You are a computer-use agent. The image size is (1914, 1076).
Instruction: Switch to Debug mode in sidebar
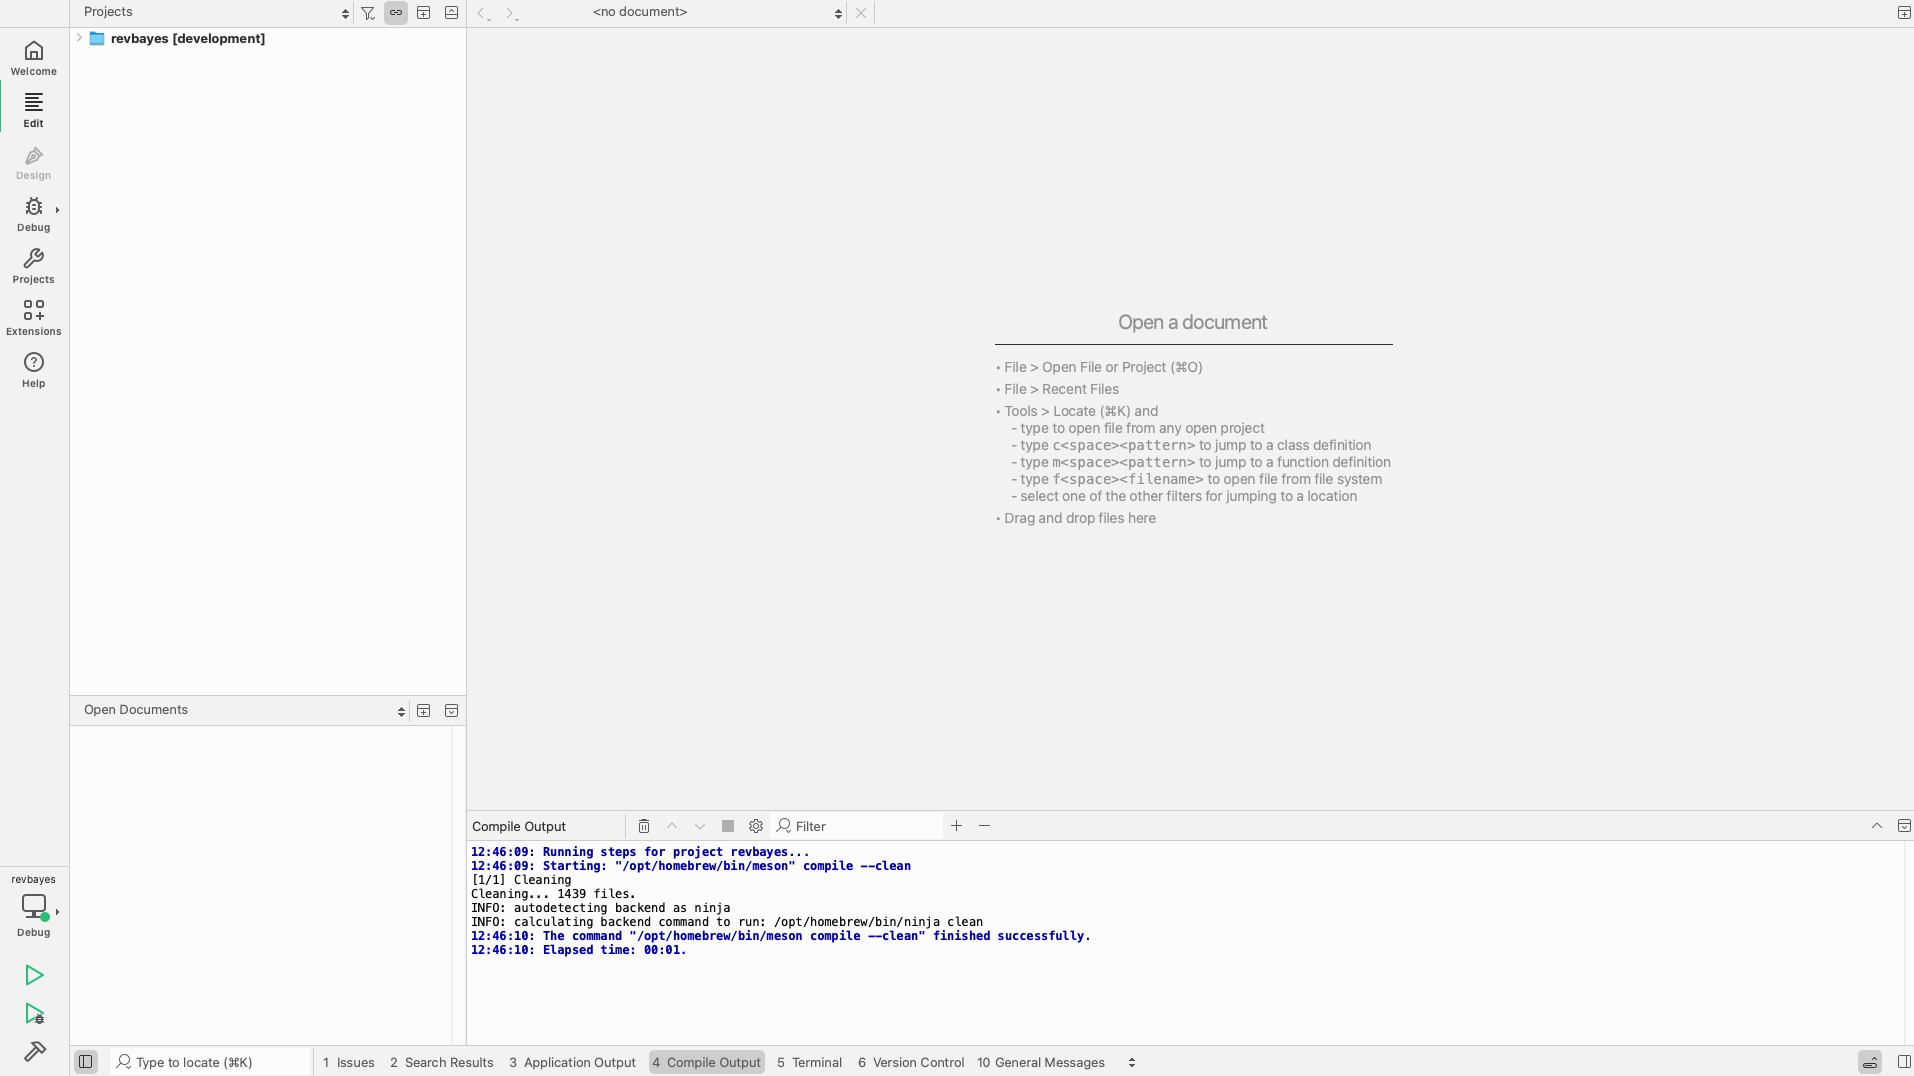point(33,214)
